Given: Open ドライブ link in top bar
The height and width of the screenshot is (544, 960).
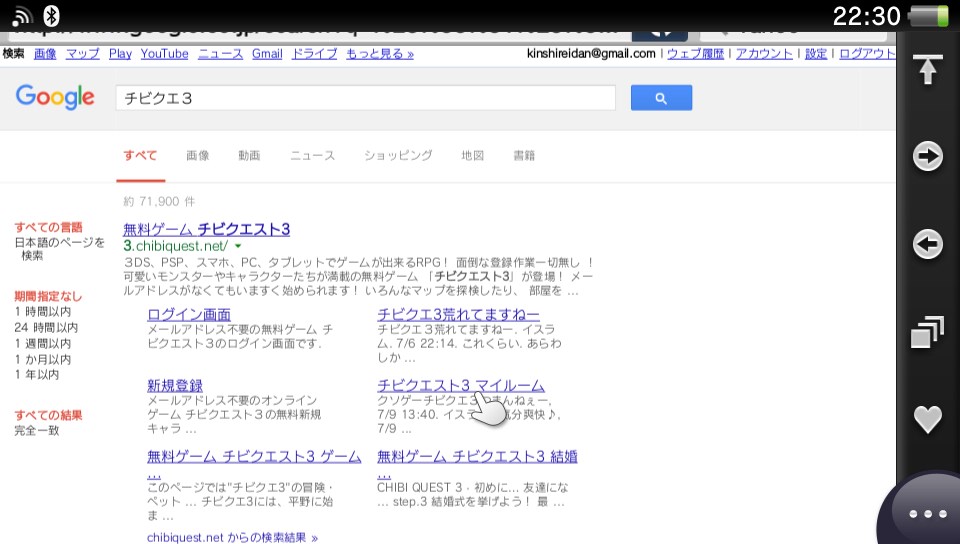Looking at the screenshot, I should click(314, 54).
